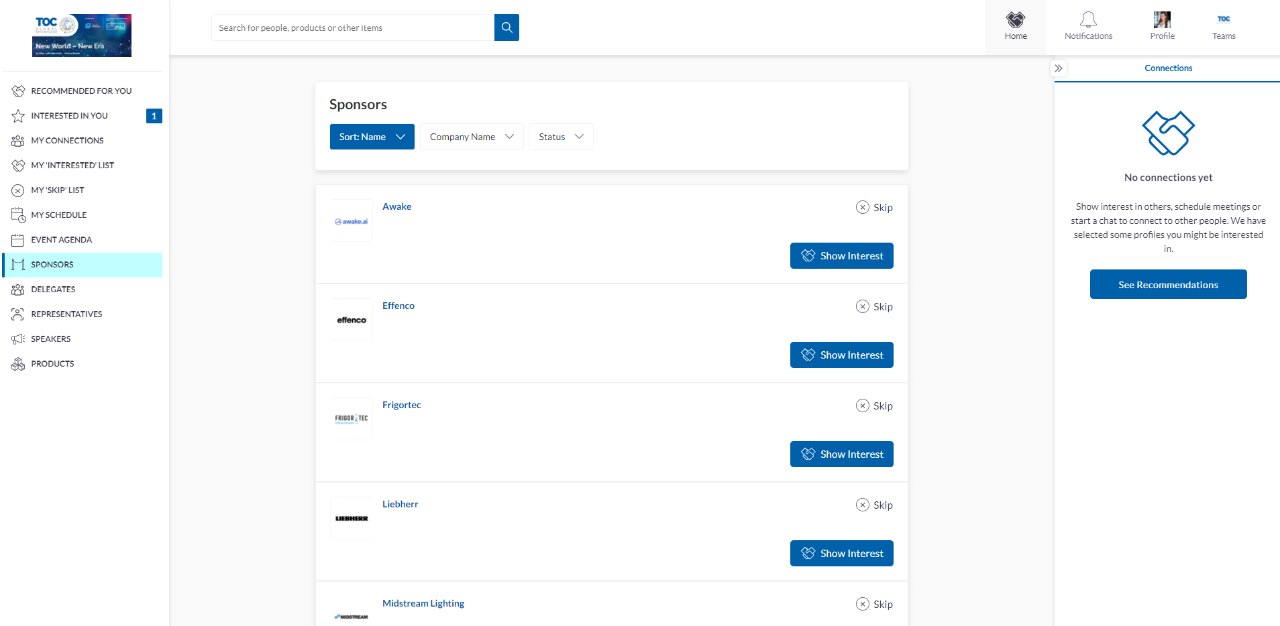Click the Representatives sidebar icon
1280x626 pixels.
(x=18, y=314)
